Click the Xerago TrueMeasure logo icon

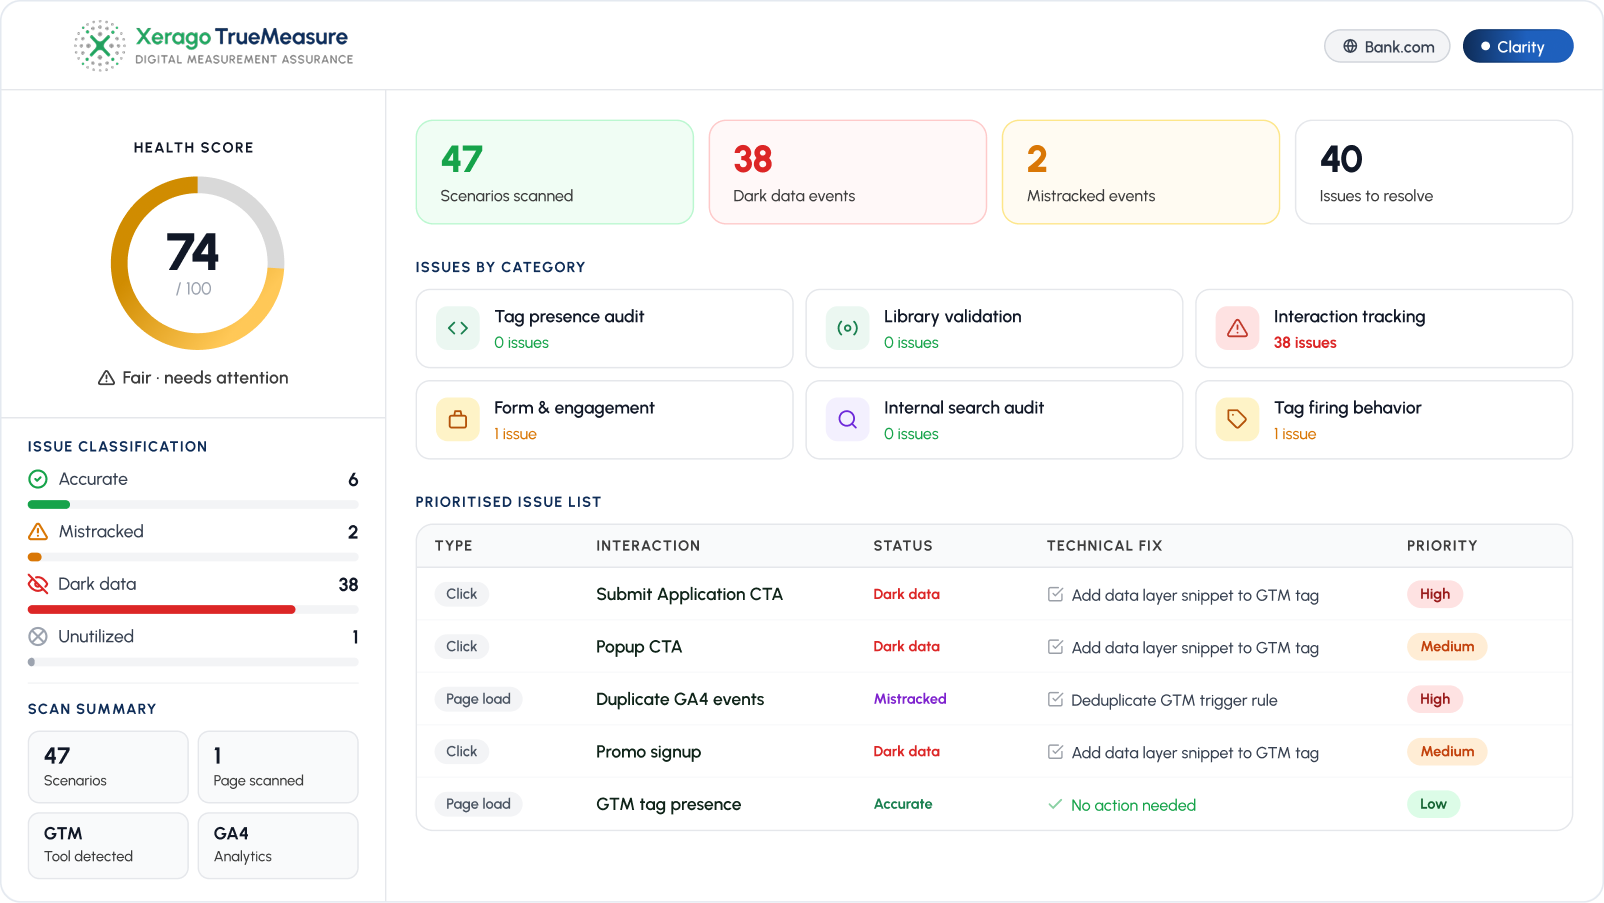(x=100, y=46)
